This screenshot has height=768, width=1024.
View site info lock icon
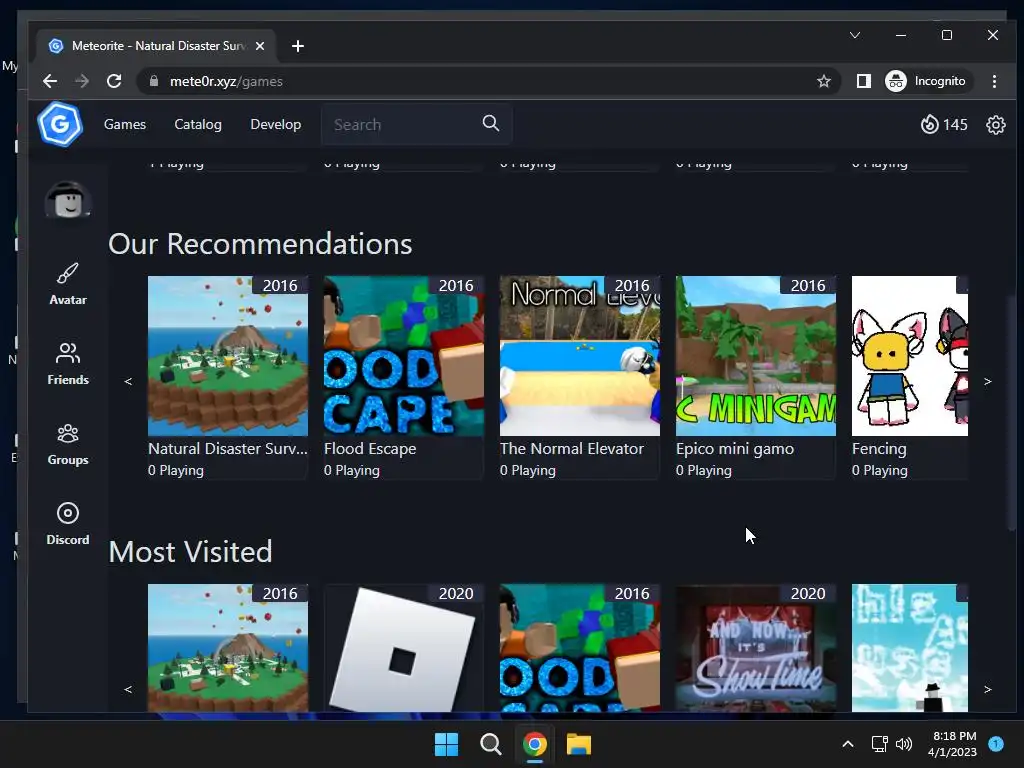click(x=154, y=81)
